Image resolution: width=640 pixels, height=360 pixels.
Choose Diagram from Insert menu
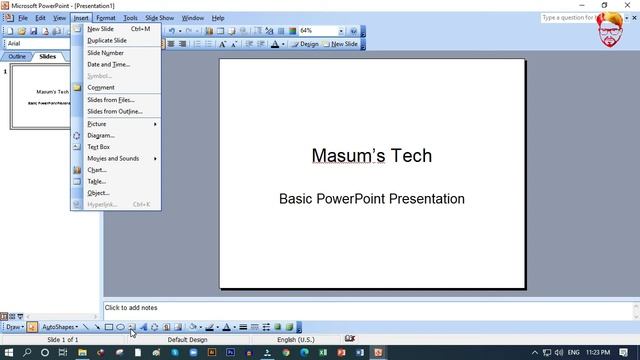coord(116,135)
